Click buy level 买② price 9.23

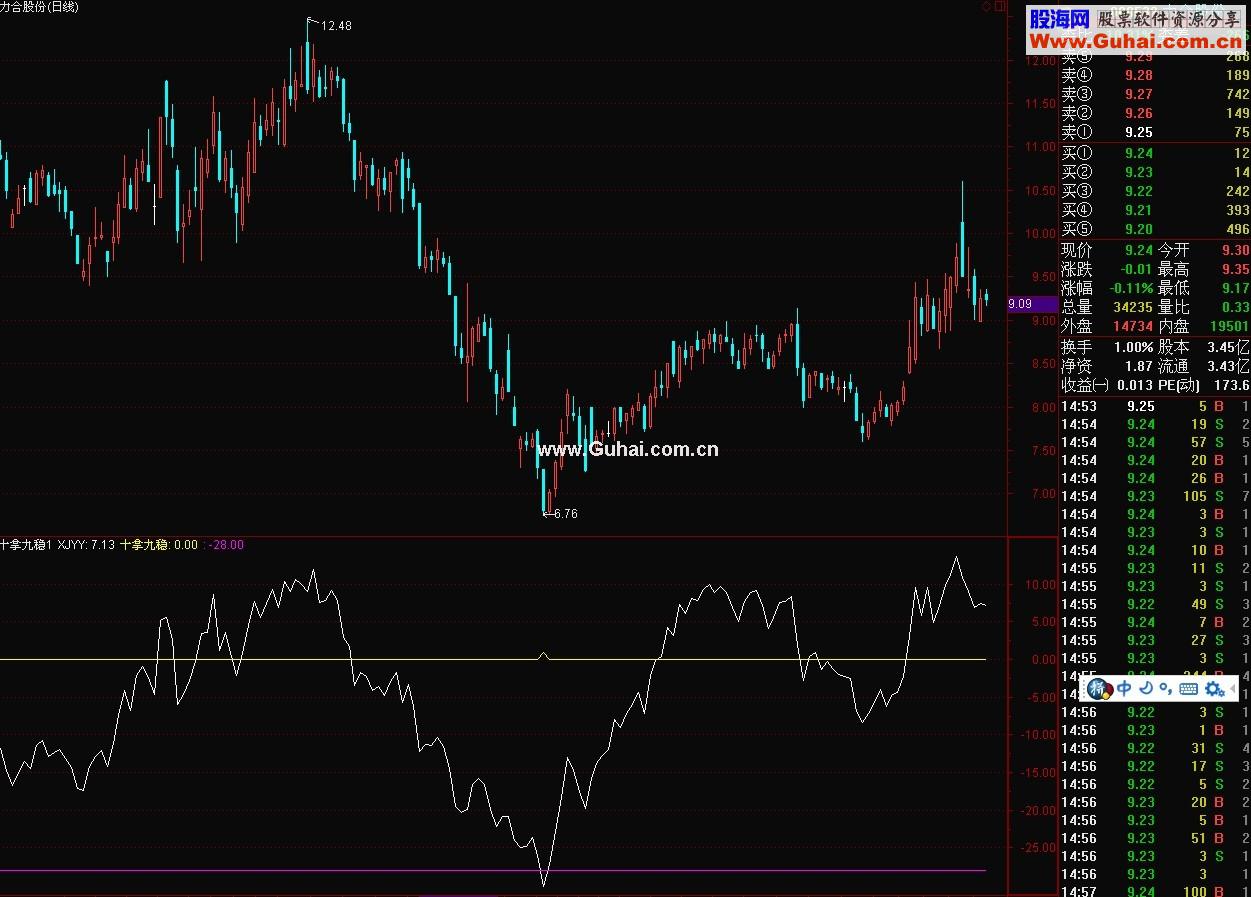tap(1138, 172)
